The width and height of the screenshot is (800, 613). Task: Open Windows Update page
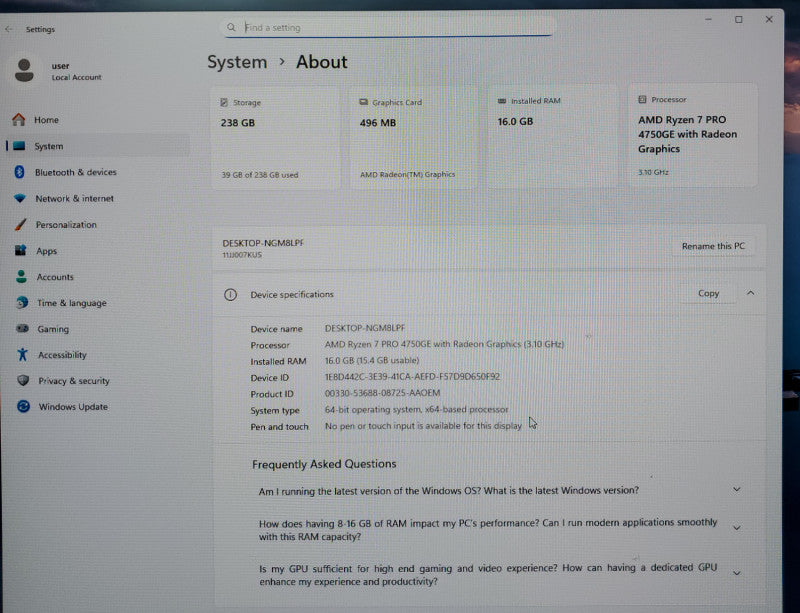[x=97, y=407]
